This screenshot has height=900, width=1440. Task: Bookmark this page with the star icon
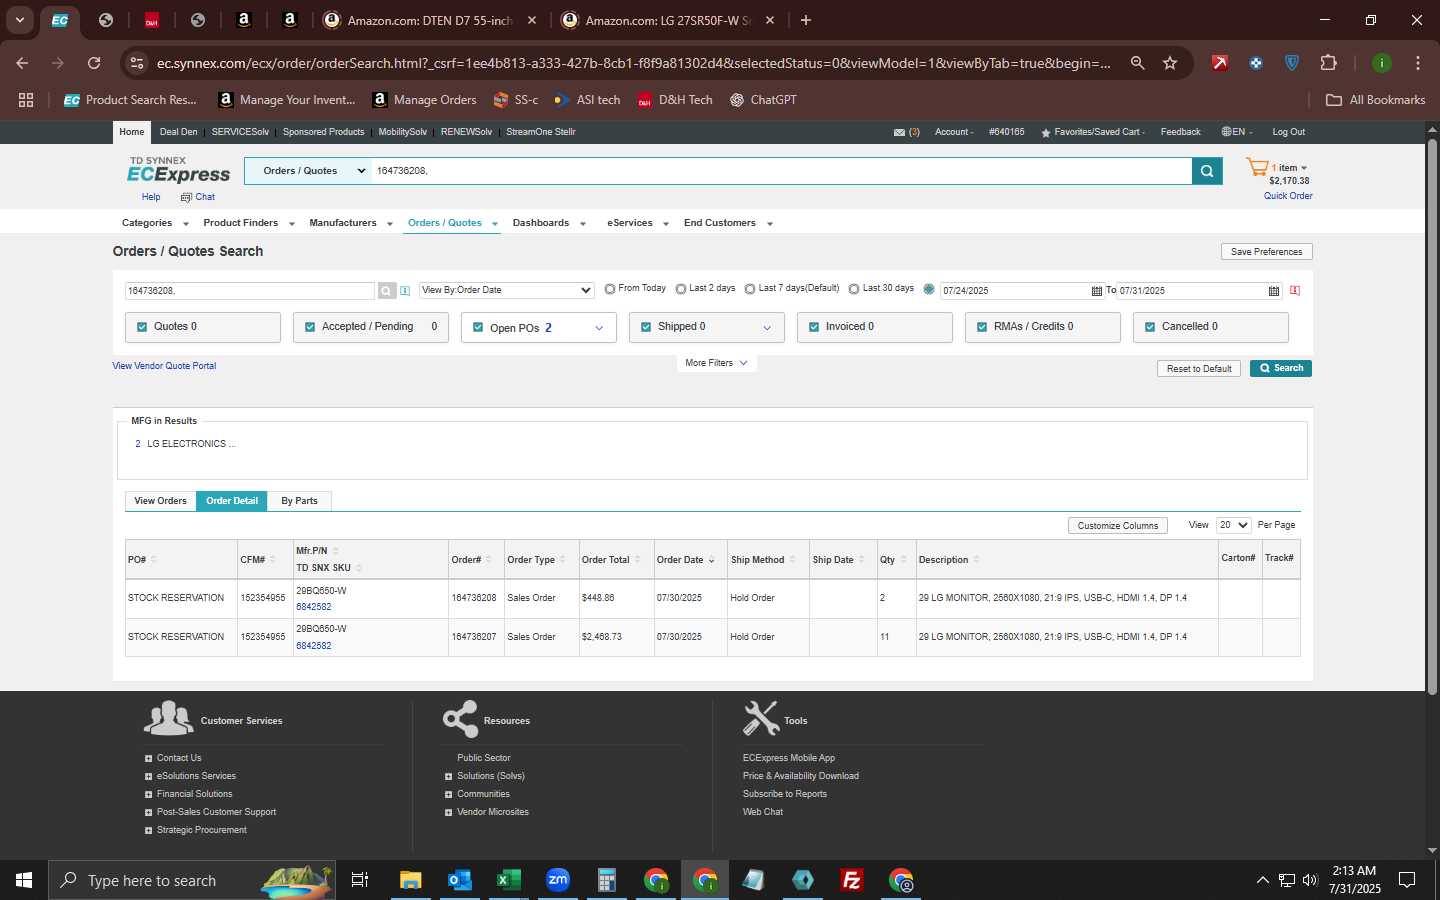1170,63
